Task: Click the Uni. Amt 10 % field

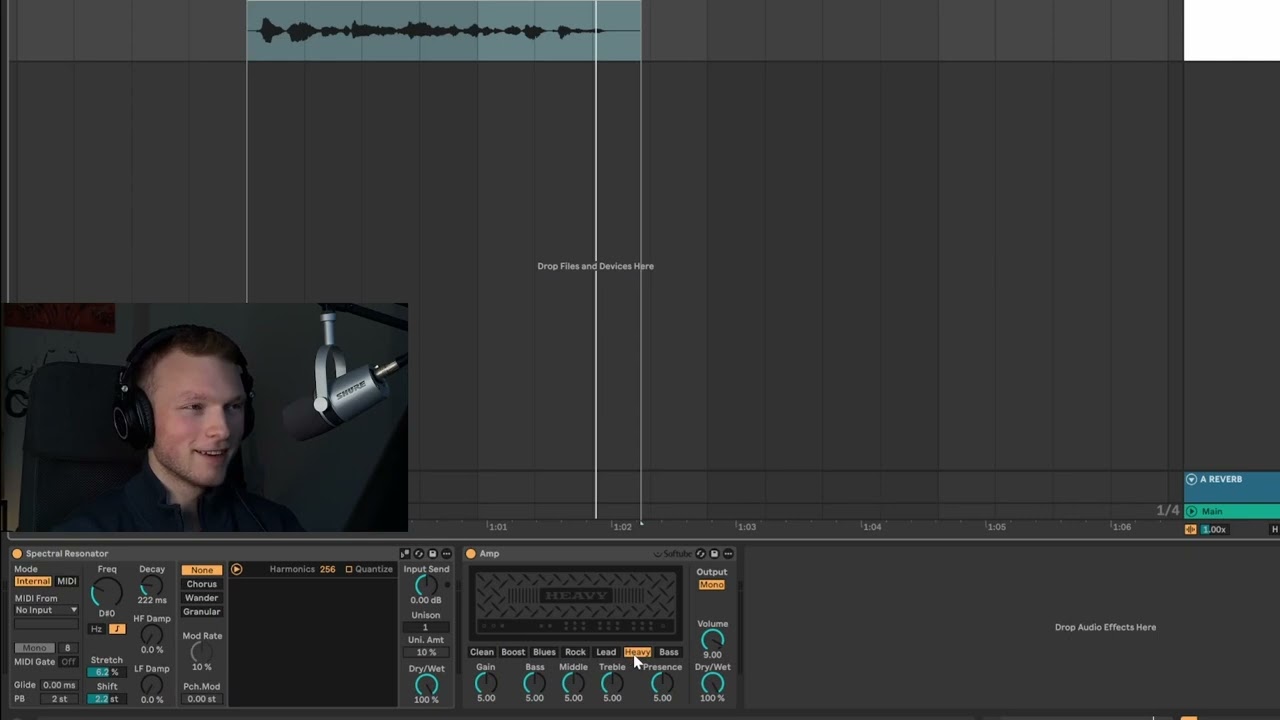Action: [426, 652]
